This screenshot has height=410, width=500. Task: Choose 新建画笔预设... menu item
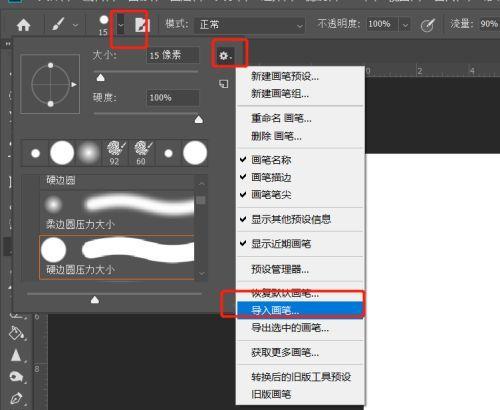click(300, 76)
